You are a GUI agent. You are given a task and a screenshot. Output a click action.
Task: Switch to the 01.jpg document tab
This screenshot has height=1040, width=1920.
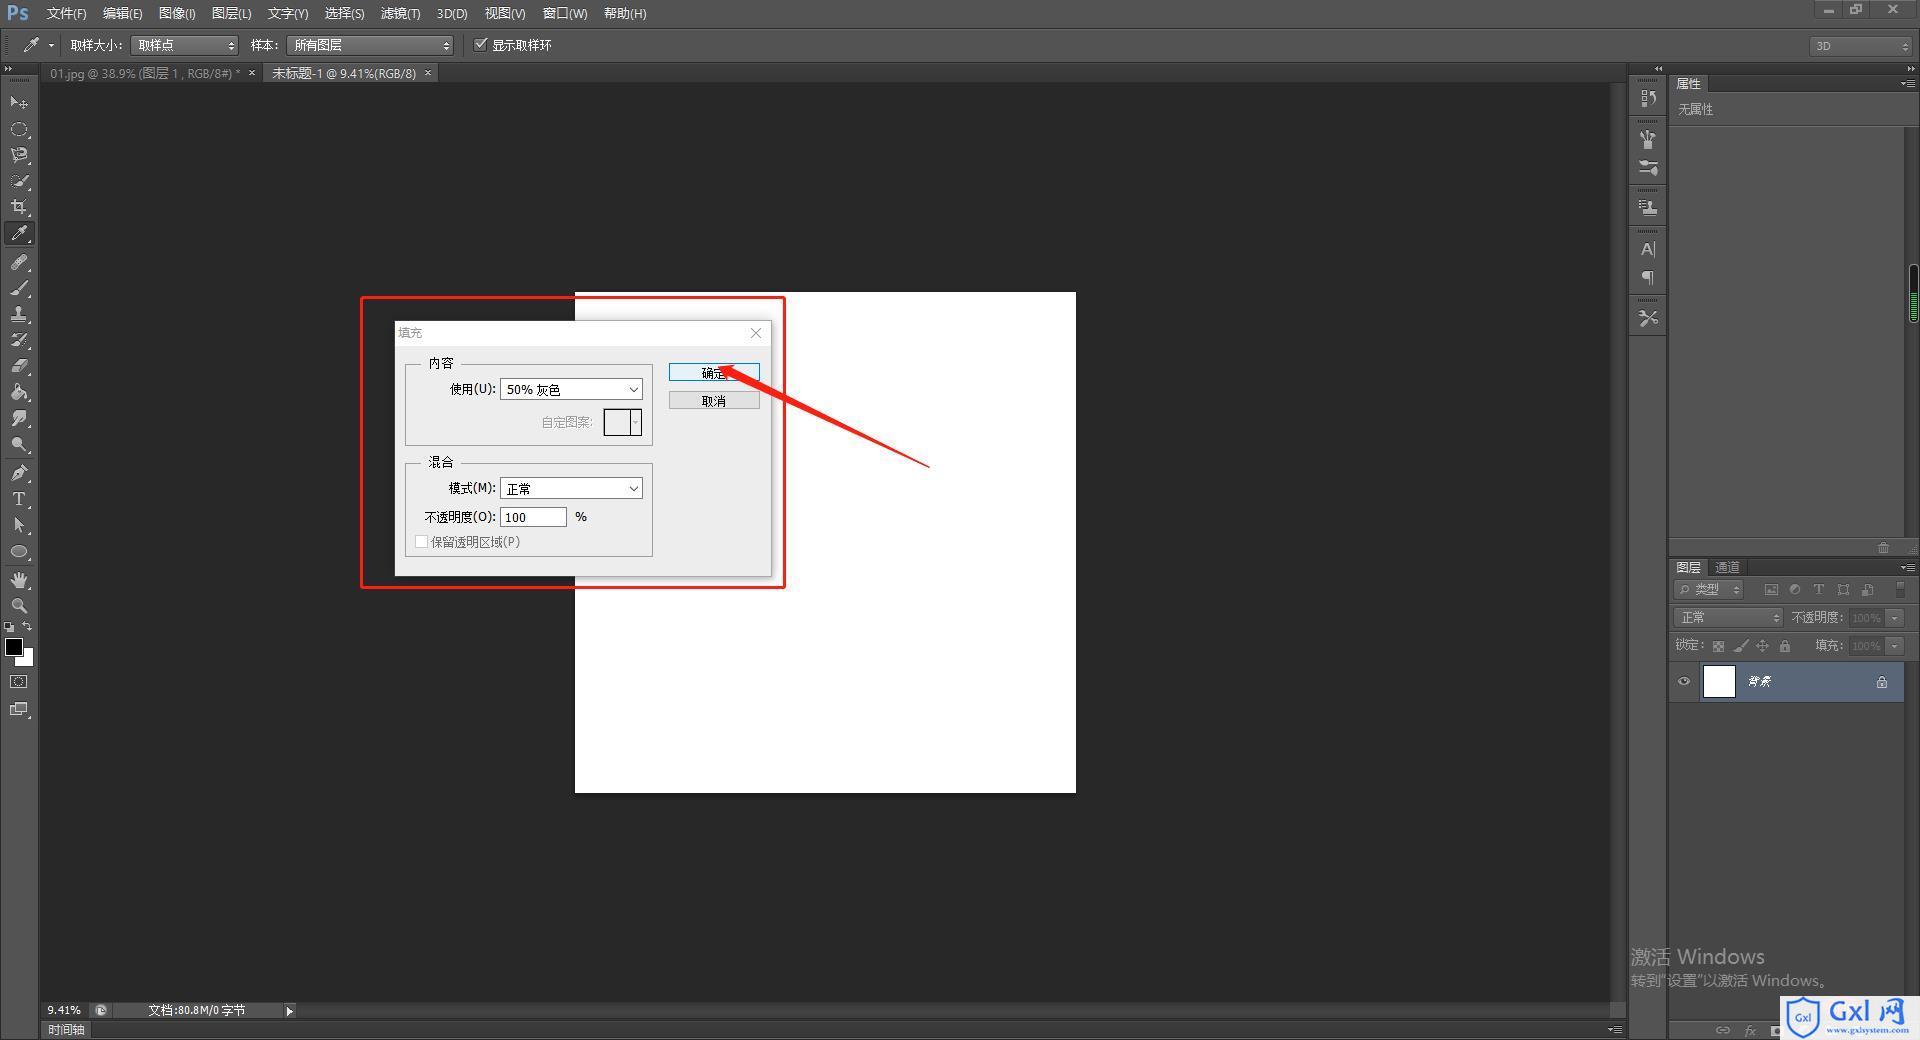tap(145, 73)
